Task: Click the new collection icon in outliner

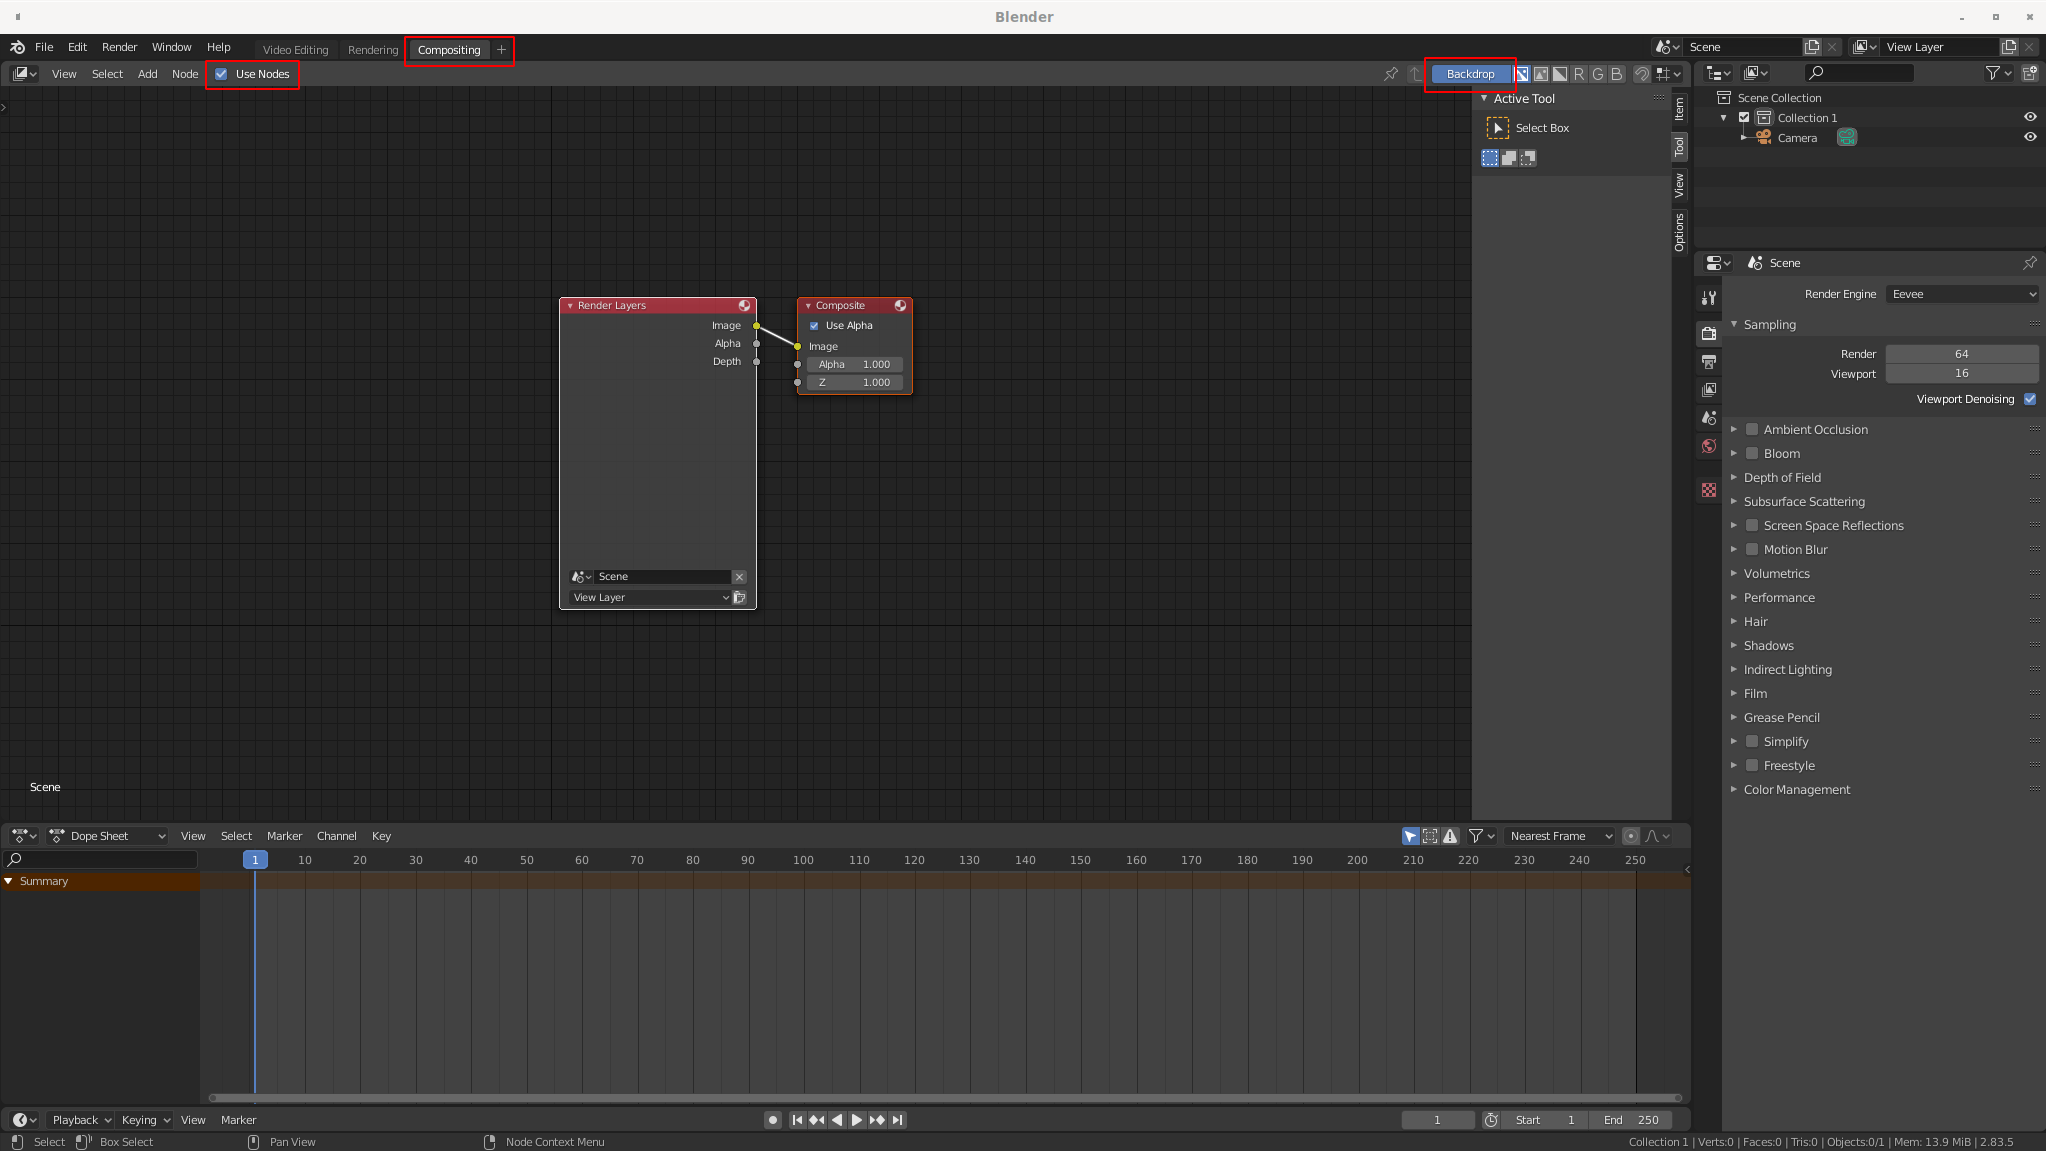Action: (2030, 73)
